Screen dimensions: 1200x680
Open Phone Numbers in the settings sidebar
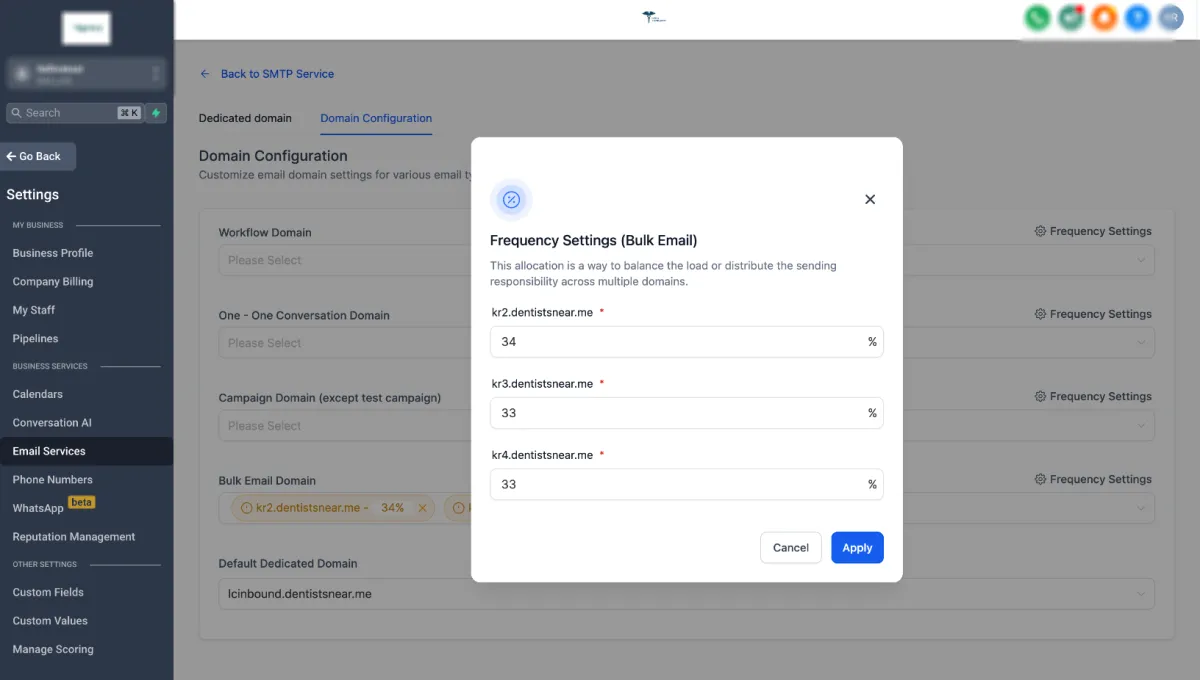click(x=52, y=480)
